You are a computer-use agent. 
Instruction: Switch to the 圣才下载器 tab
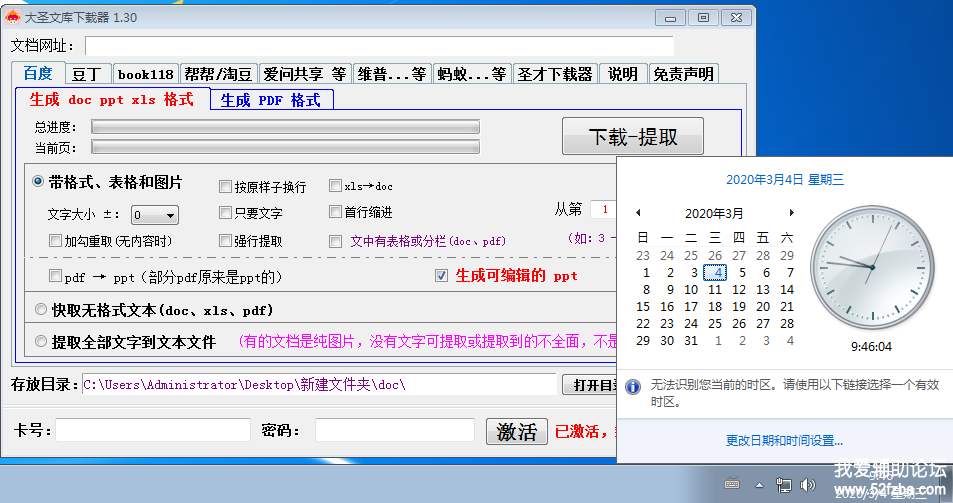tap(555, 74)
